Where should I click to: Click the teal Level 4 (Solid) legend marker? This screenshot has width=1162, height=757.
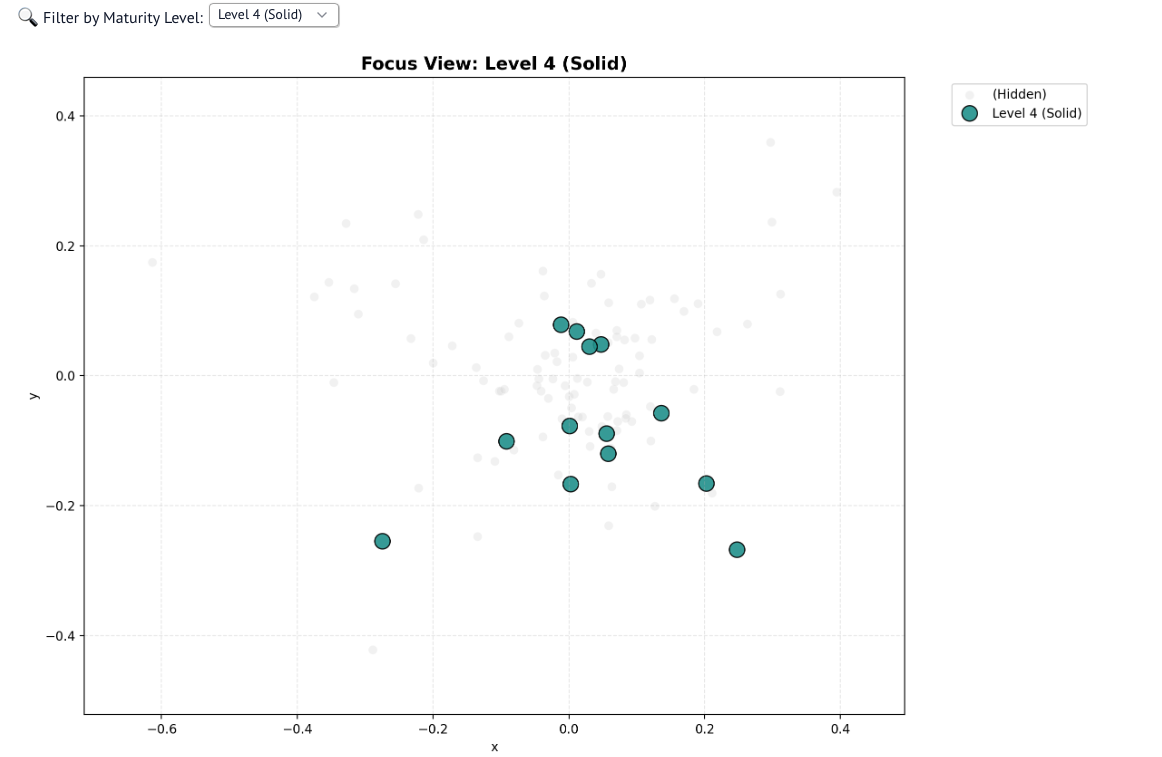pyautogui.click(x=969, y=114)
